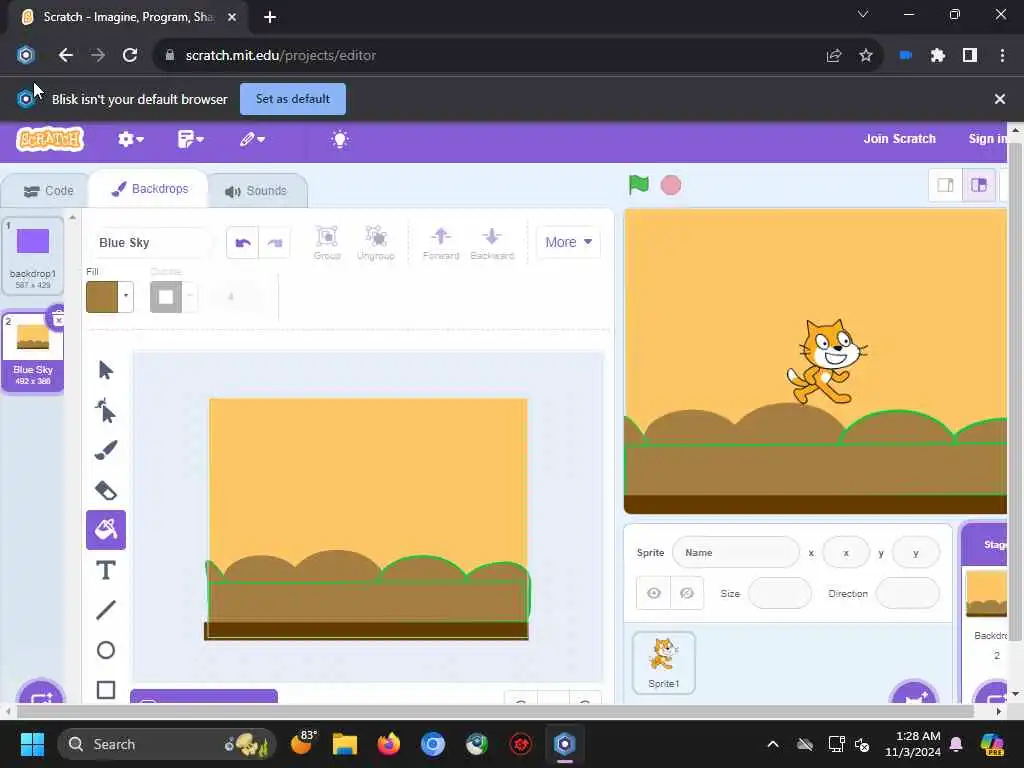Open Windows Start menu

tap(32, 744)
